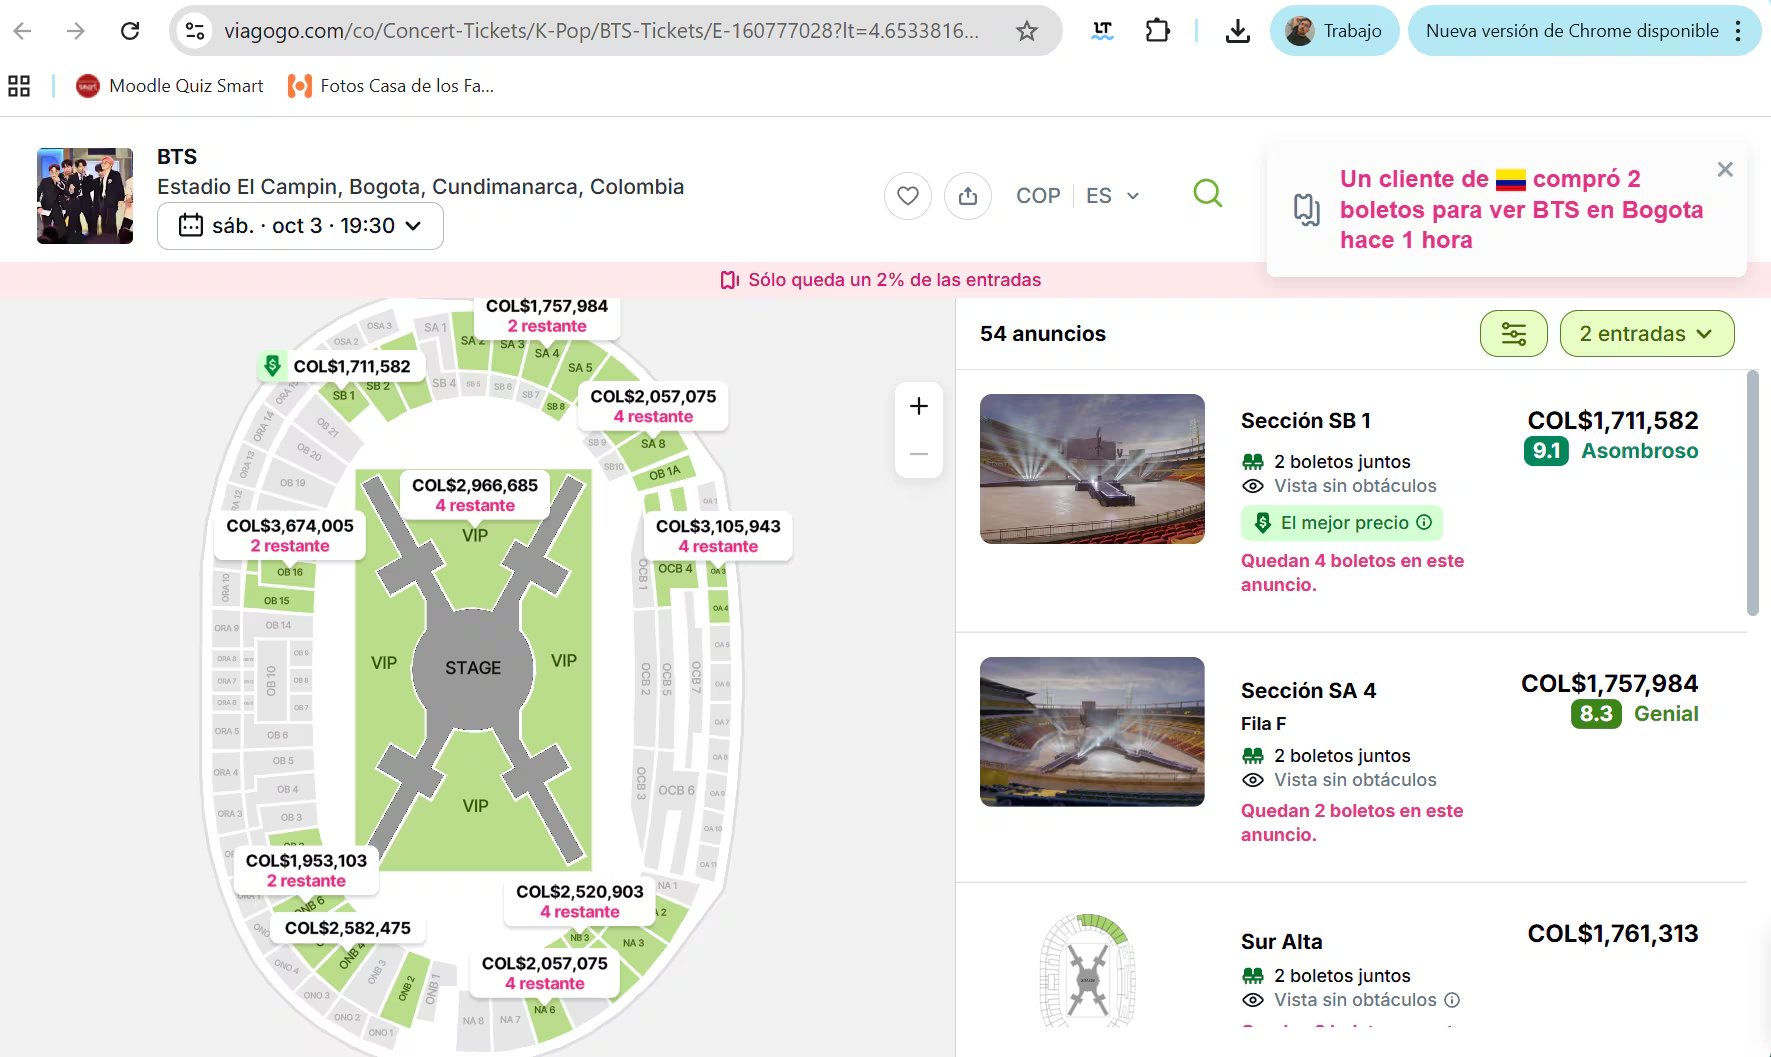Open browser downloads icon
This screenshot has height=1057, width=1771.
coord(1237,30)
